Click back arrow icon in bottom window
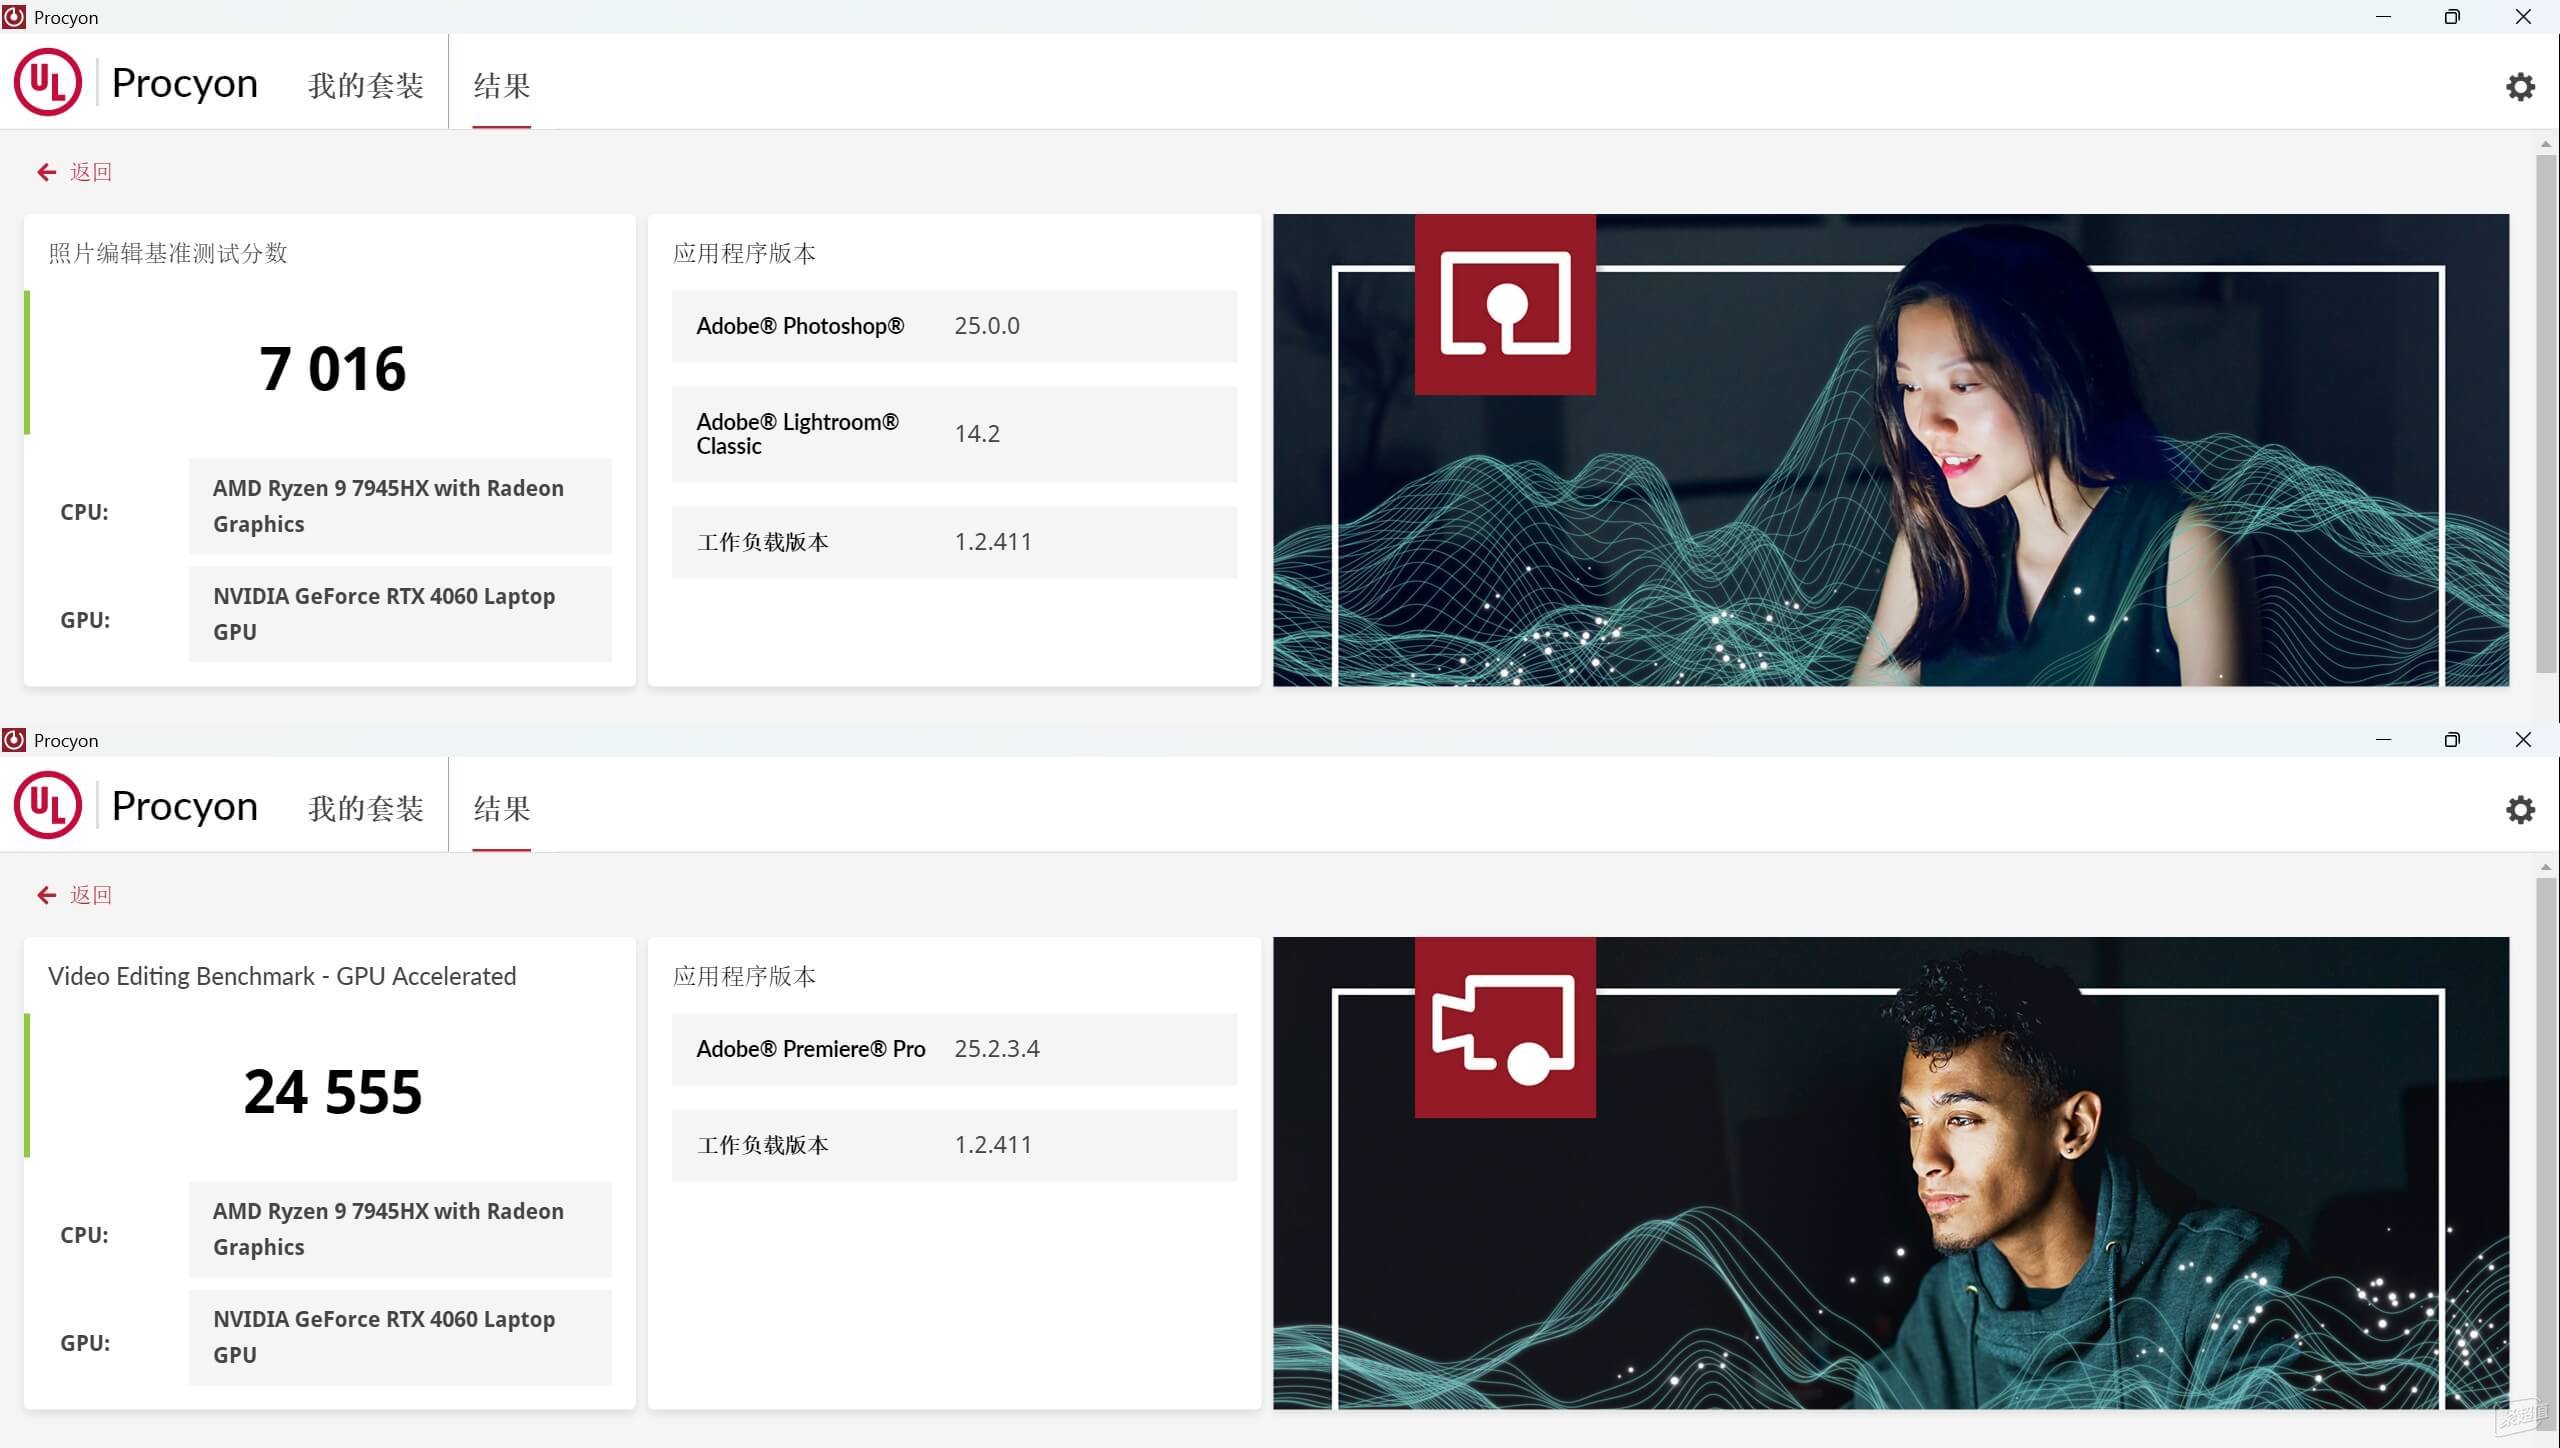The width and height of the screenshot is (2560, 1448). [x=46, y=896]
